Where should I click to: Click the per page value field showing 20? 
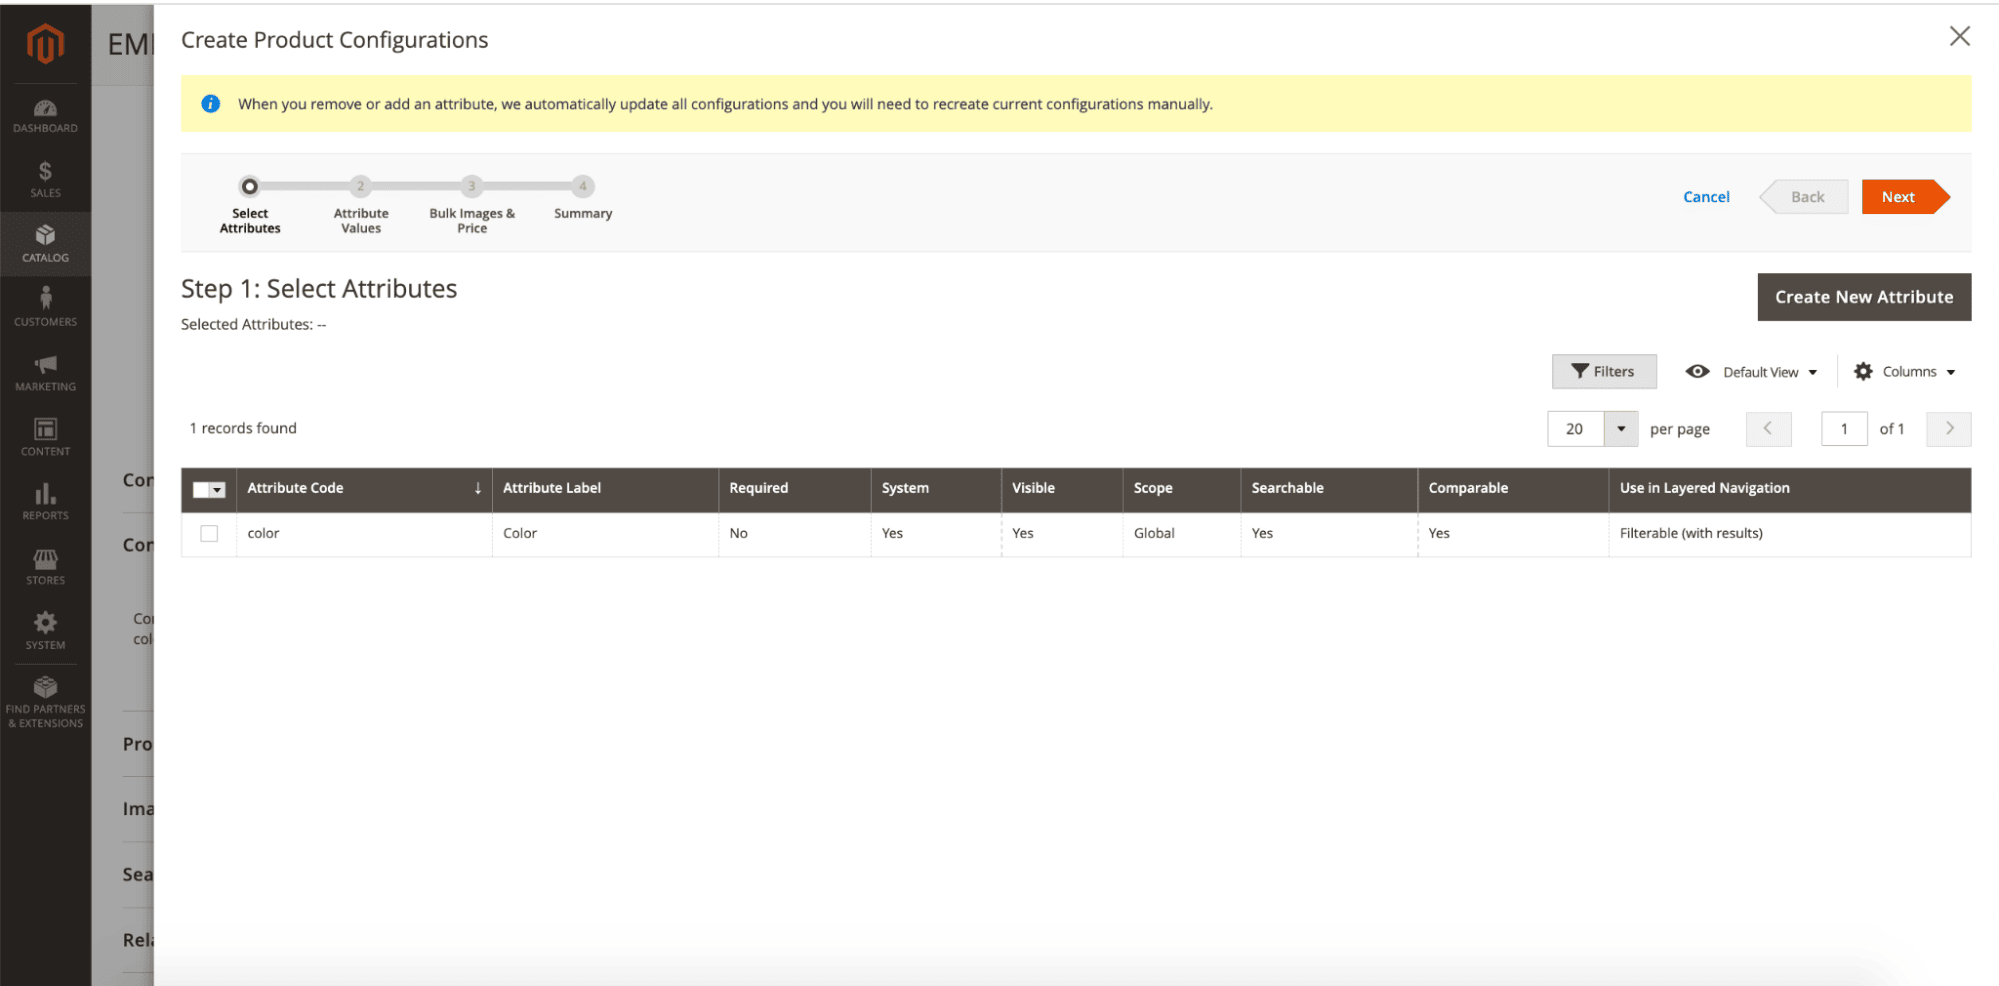click(1575, 429)
